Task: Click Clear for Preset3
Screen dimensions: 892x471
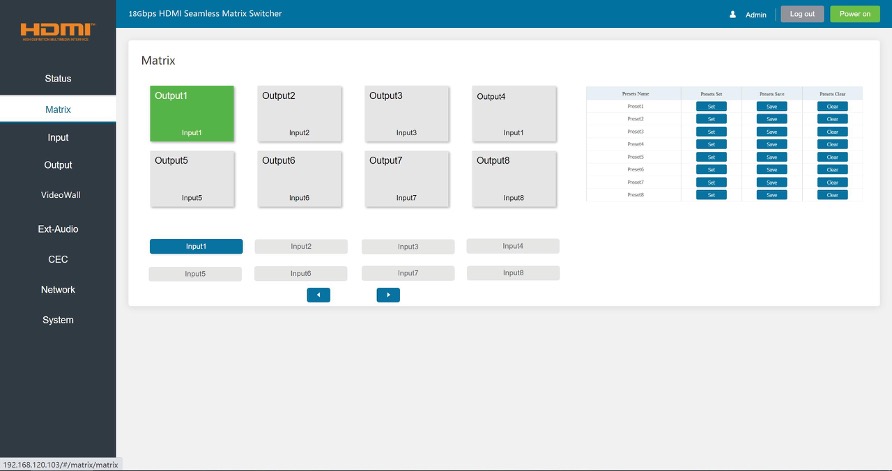Action: [832, 131]
